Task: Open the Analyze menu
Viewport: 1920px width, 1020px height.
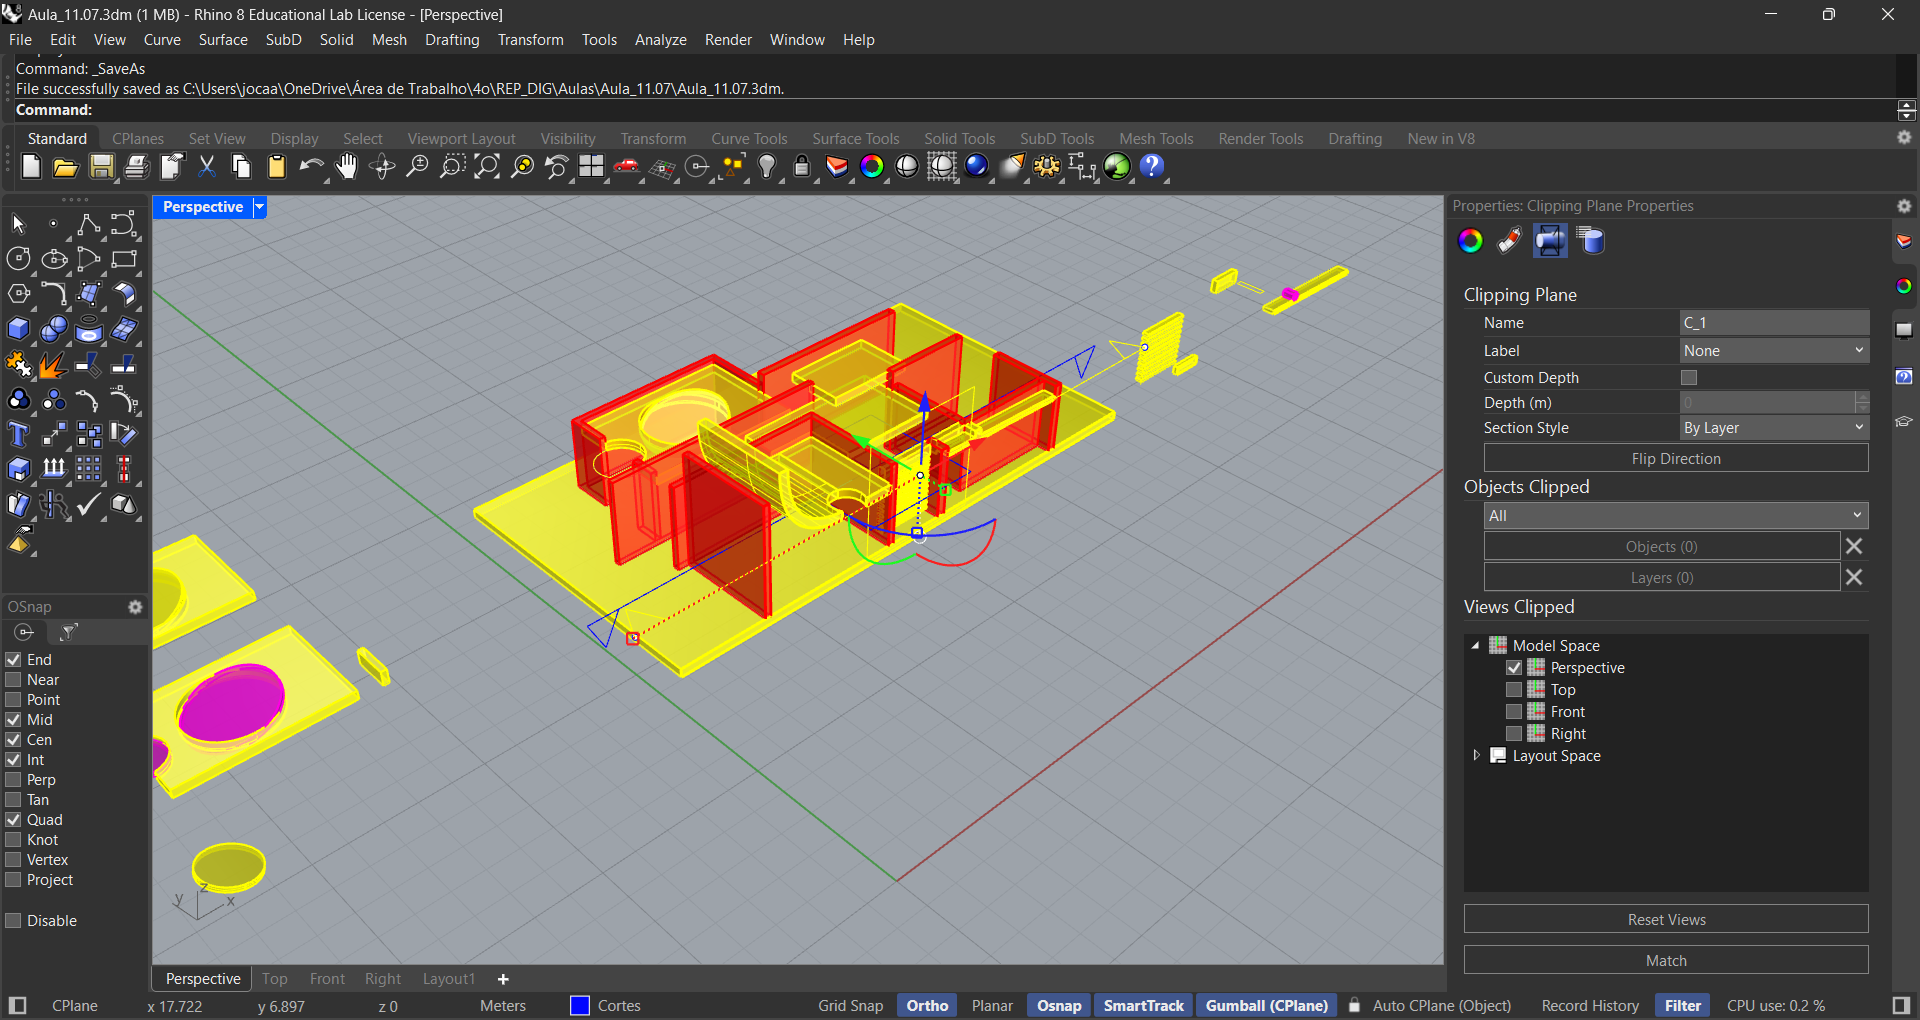Action: click(660, 40)
